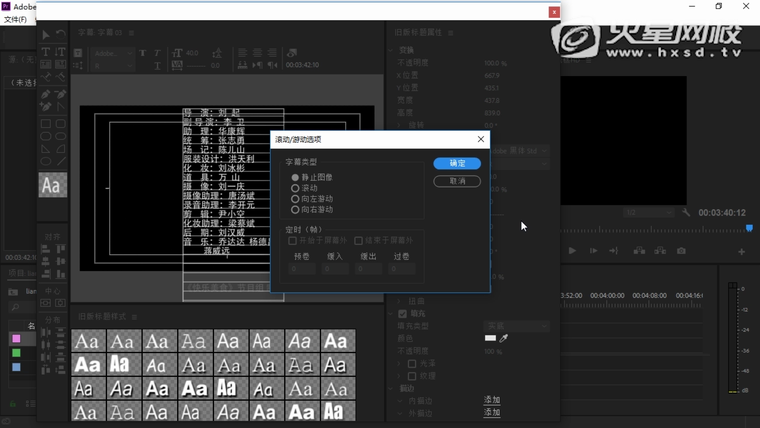760x428 pixels.
Task: Select the Pen tool in titler toolbar
Action: [x=46, y=95]
